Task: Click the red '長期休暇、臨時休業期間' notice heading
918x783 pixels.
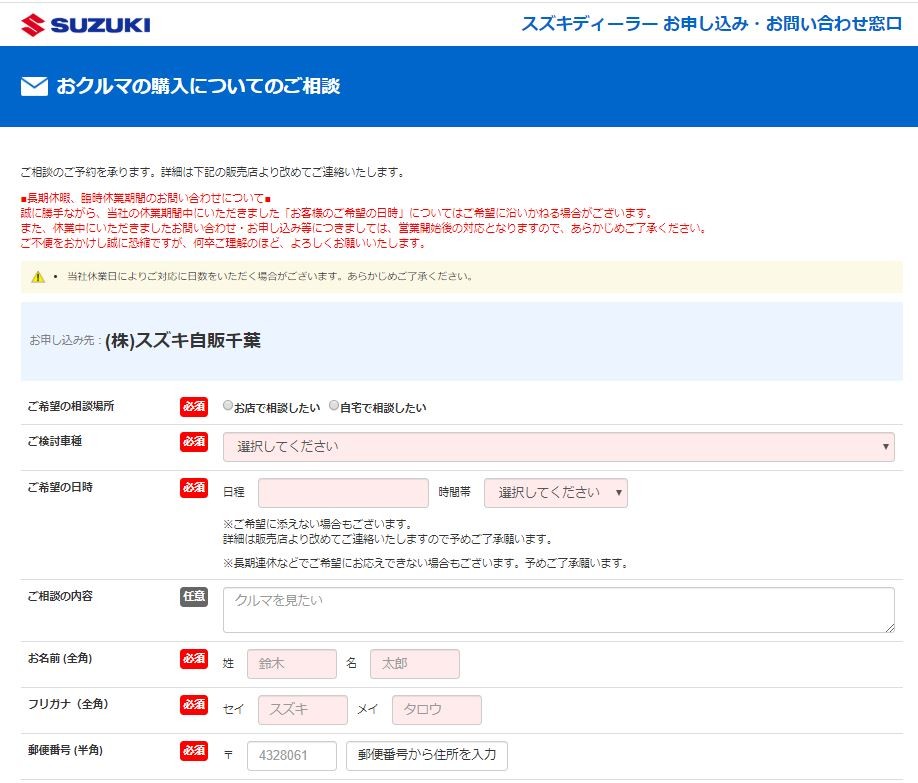Action: [145, 198]
